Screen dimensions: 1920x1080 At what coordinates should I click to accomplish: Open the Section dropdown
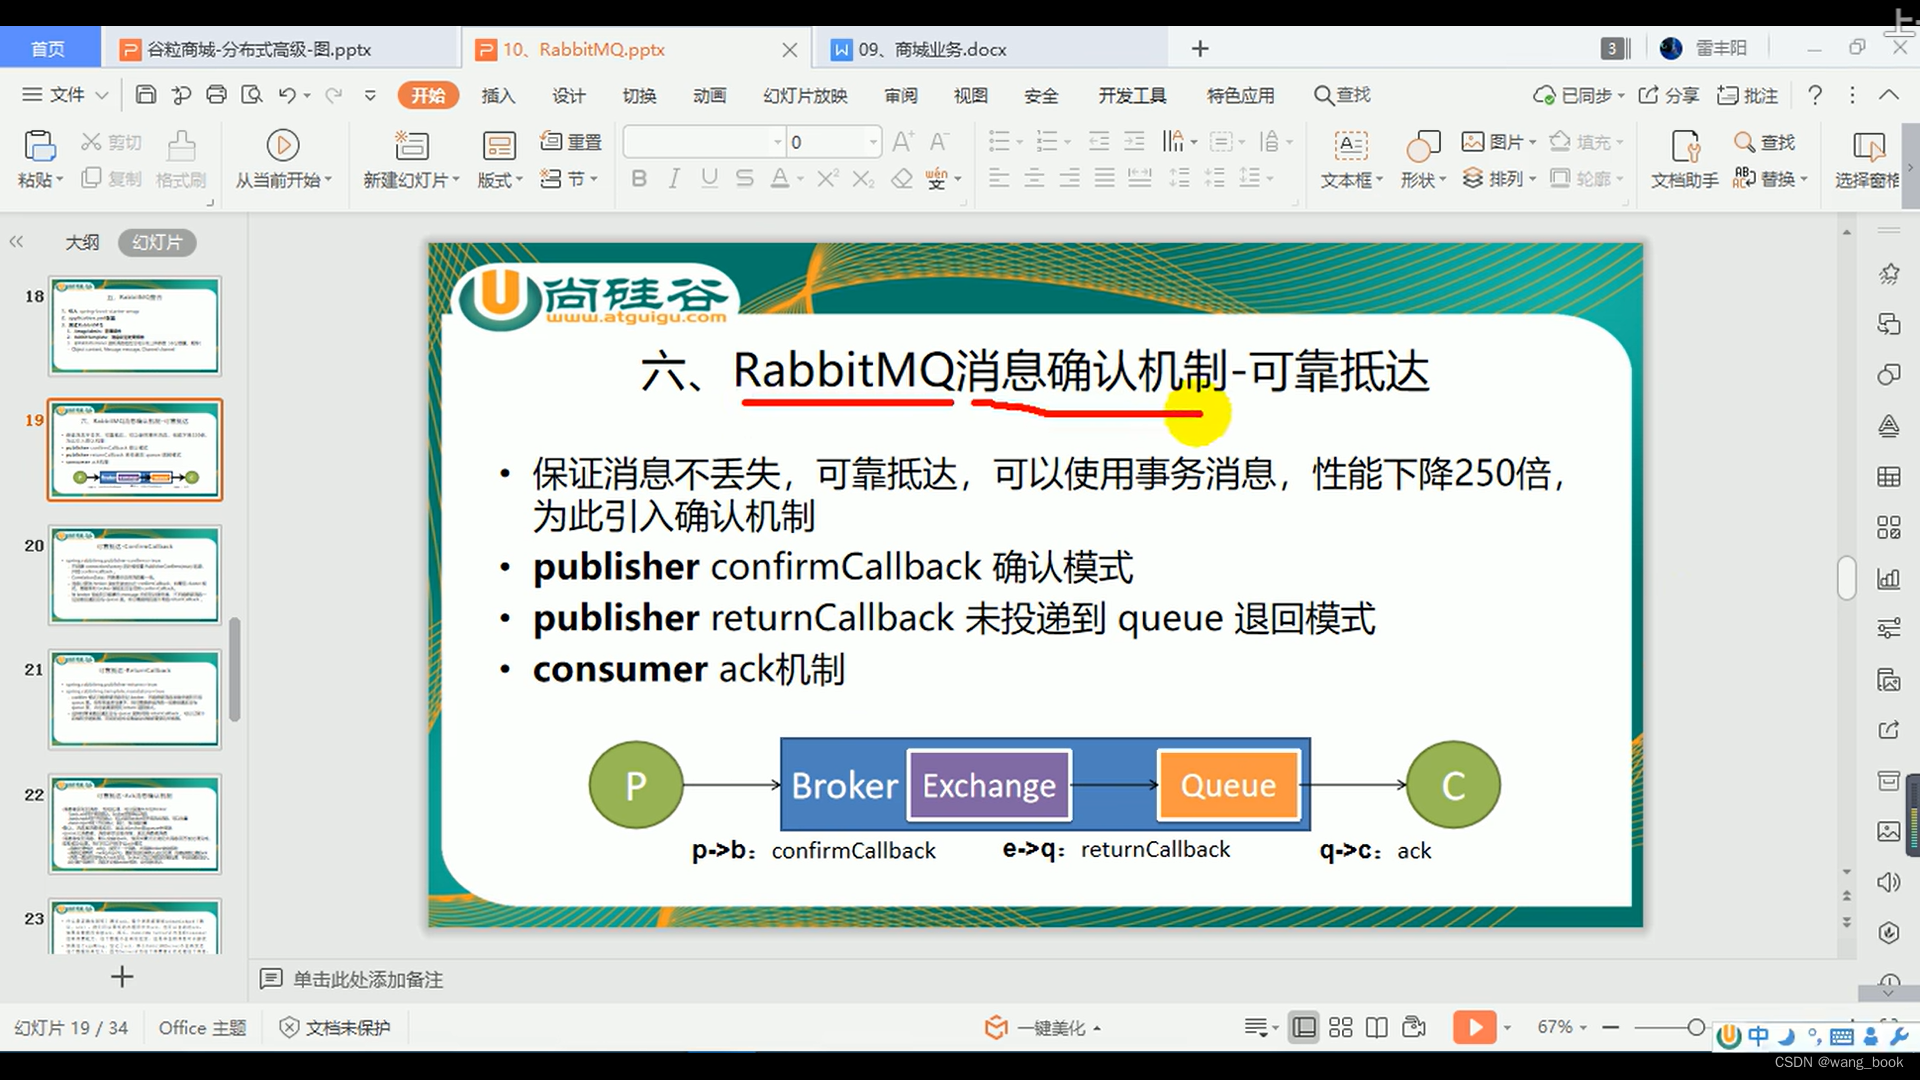tap(568, 179)
